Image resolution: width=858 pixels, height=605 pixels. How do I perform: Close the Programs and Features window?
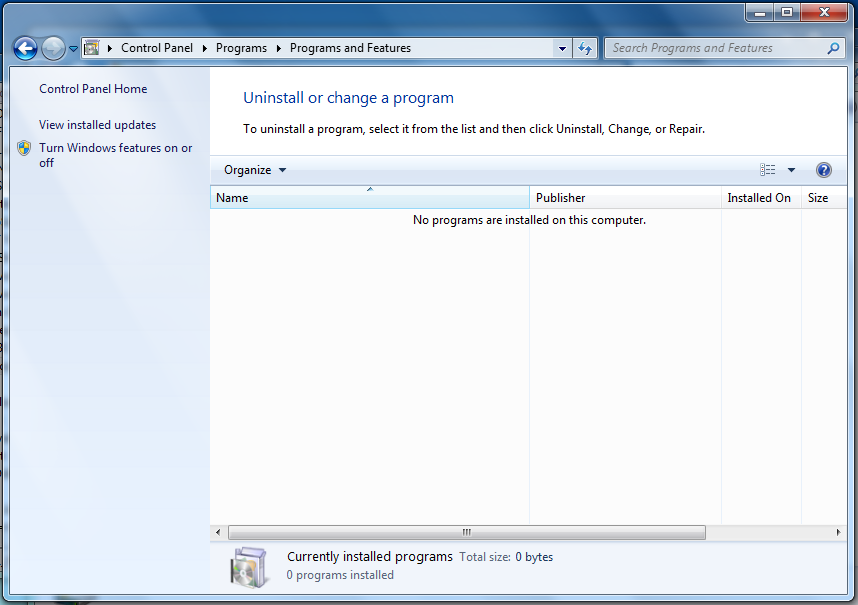(x=825, y=13)
